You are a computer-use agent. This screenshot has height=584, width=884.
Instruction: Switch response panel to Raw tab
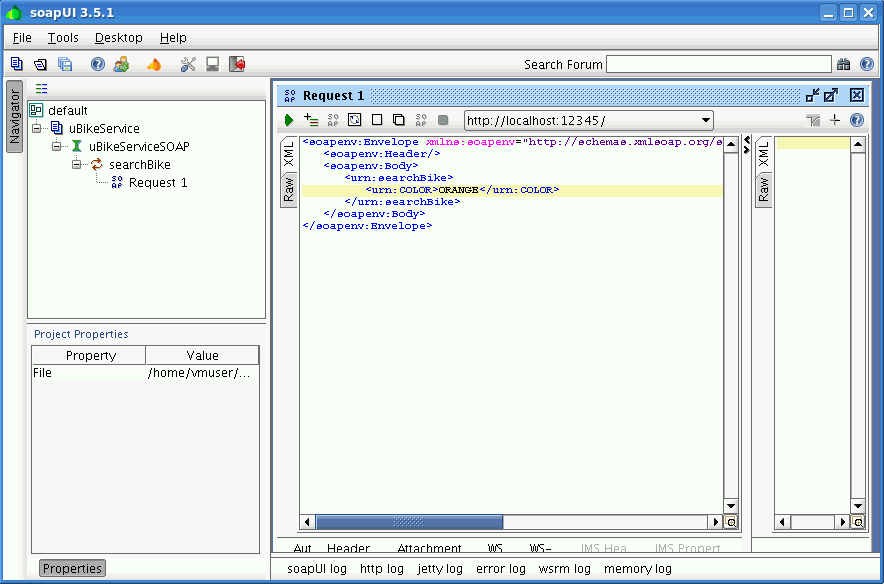pyautogui.click(x=763, y=189)
